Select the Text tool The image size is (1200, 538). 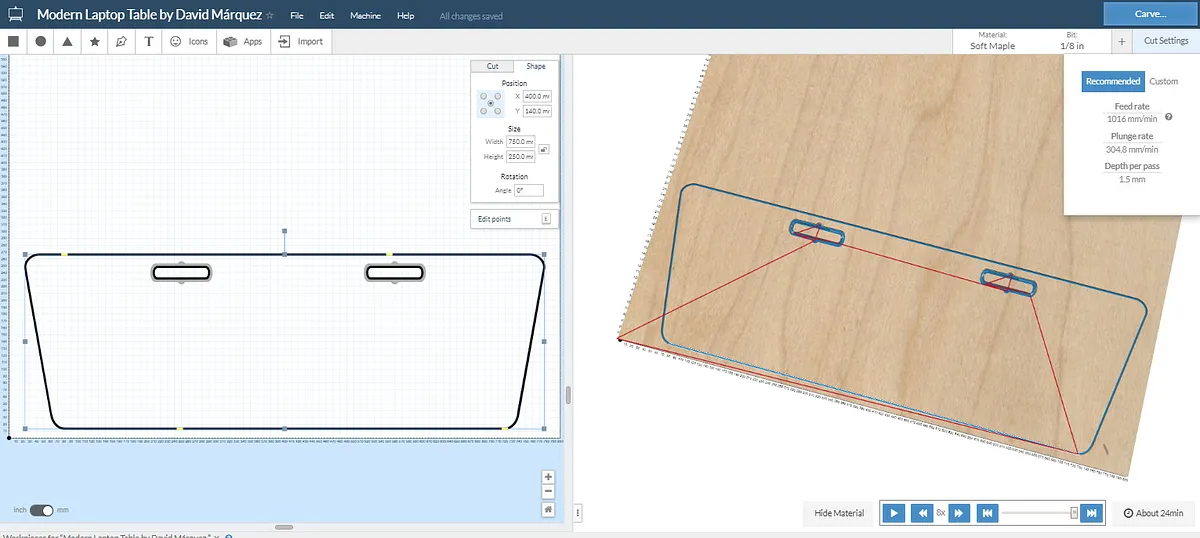tap(149, 42)
